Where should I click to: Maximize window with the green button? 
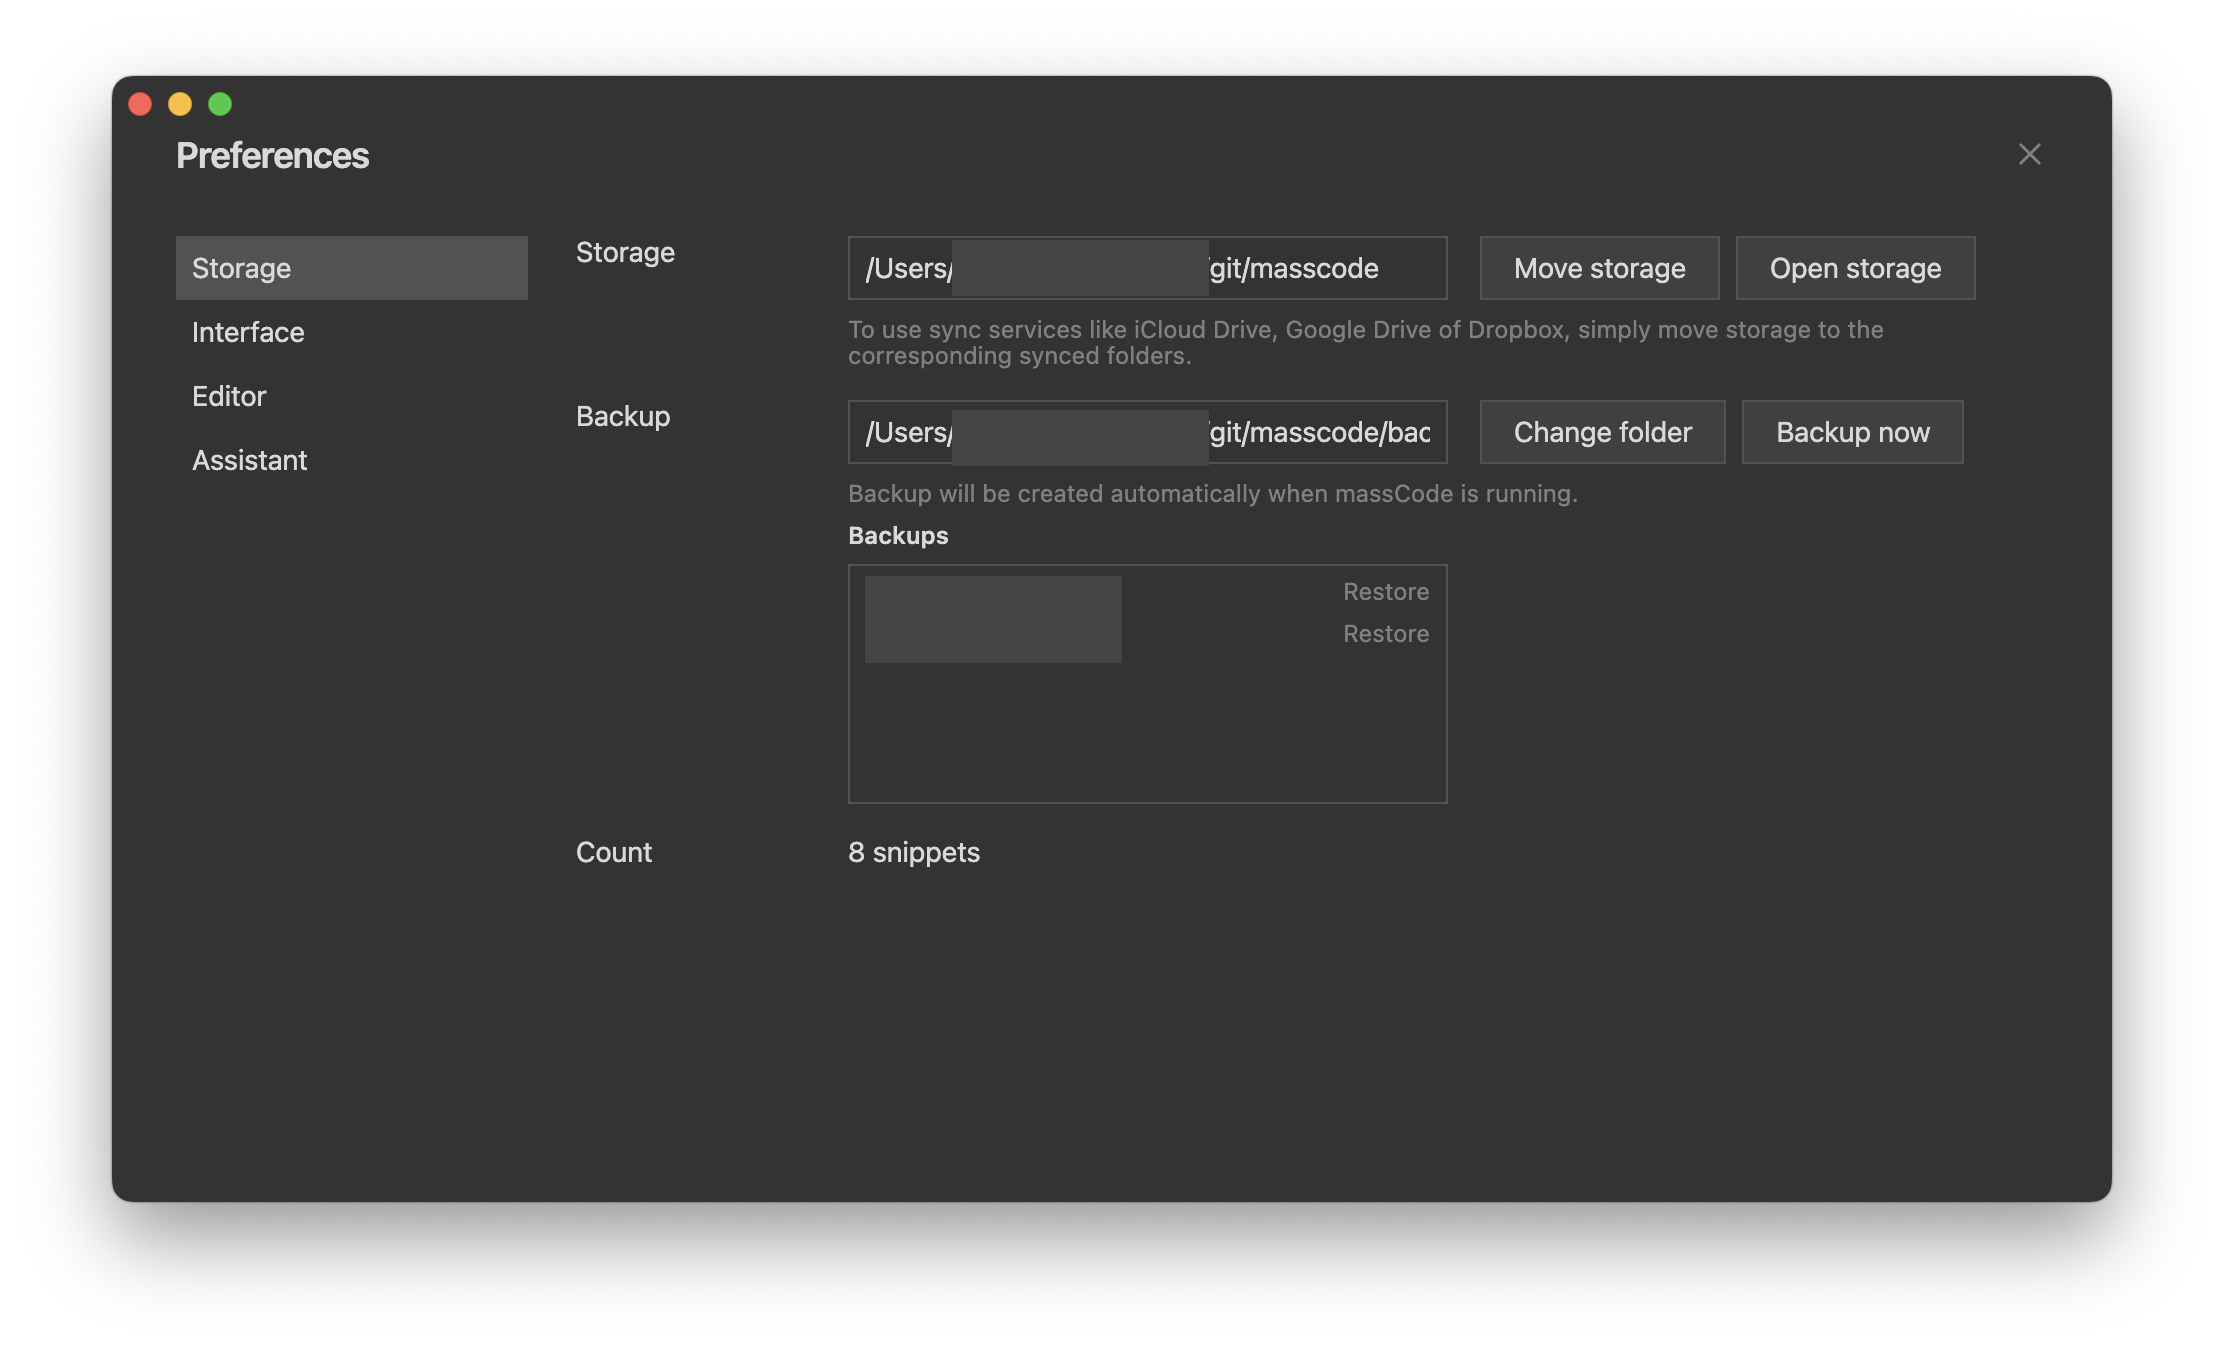click(220, 104)
